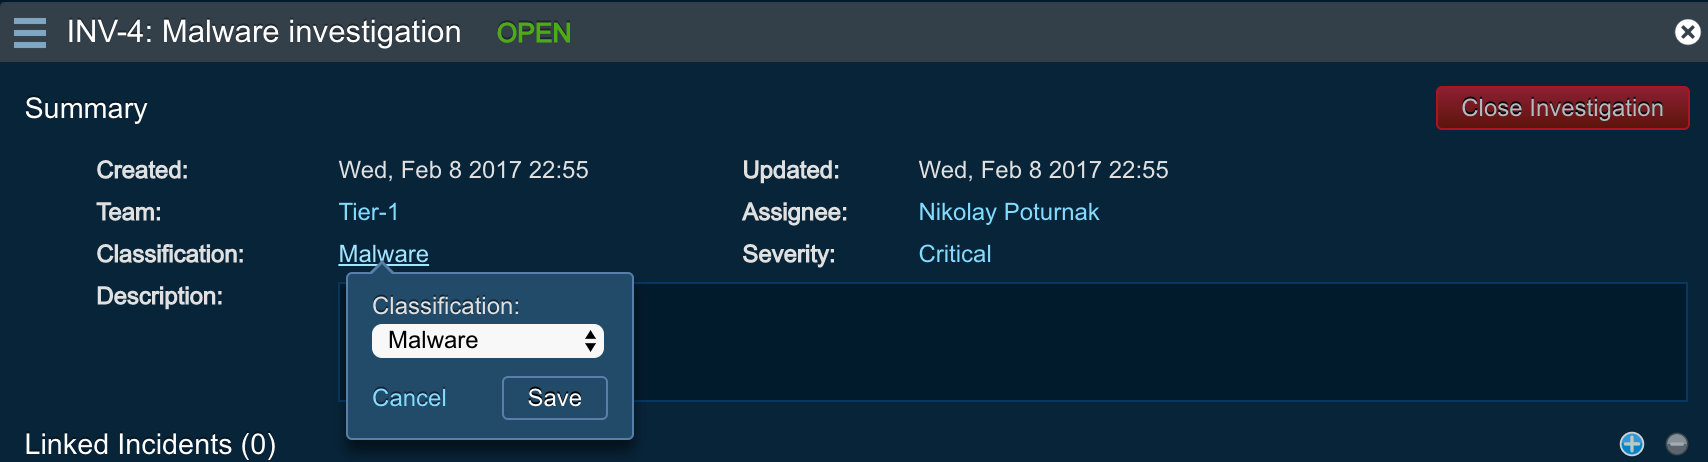Click the Severity field label
Image resolution: width=1708 pixels, height=462 pixels.
(x=788, y=254)
